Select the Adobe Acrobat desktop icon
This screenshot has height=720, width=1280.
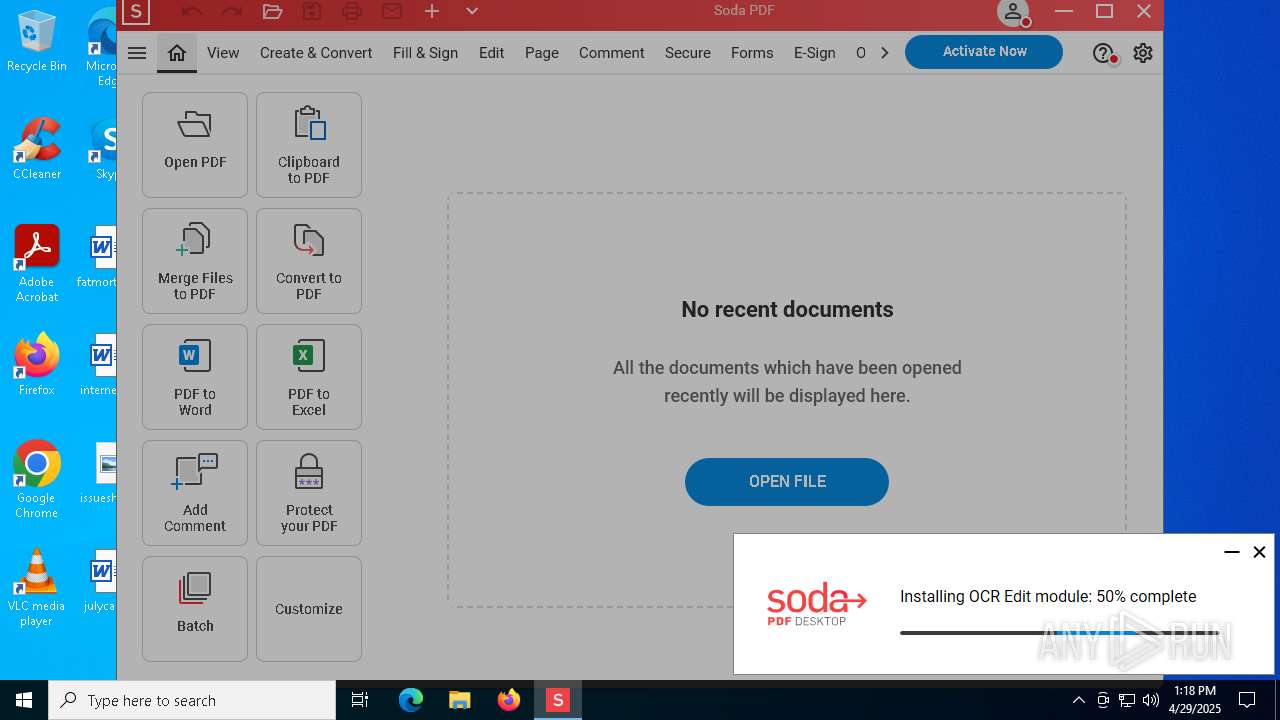click(37, 264)
